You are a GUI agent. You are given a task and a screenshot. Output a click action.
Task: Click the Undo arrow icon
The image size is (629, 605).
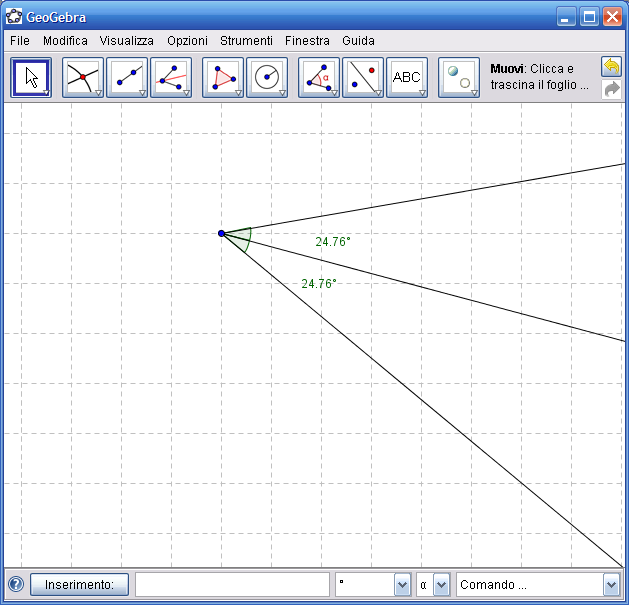click(x=611, y=67)
